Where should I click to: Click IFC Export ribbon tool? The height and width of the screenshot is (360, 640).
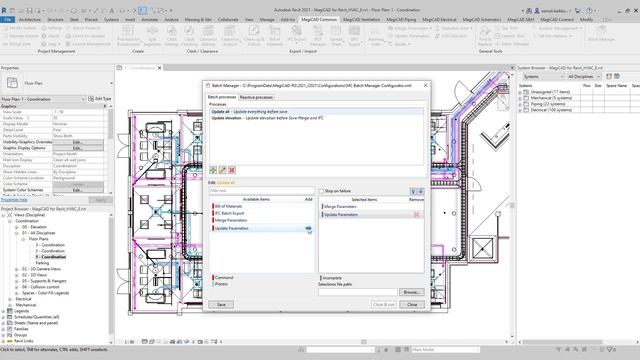click(297, 34)
